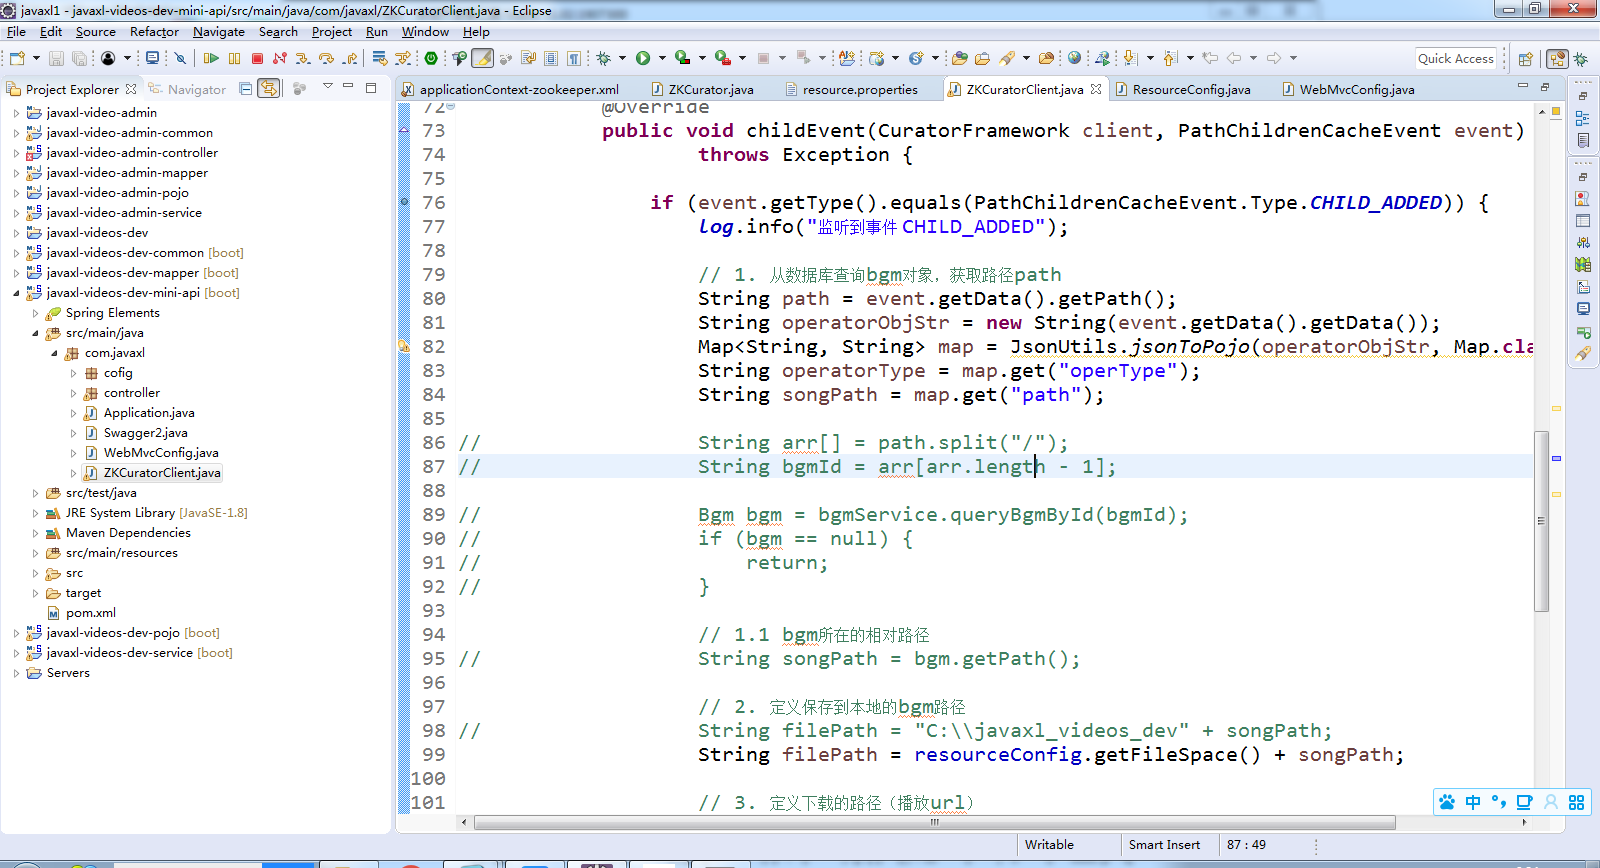
Task: Click the Open Type icon
Action: coord(959,58)
